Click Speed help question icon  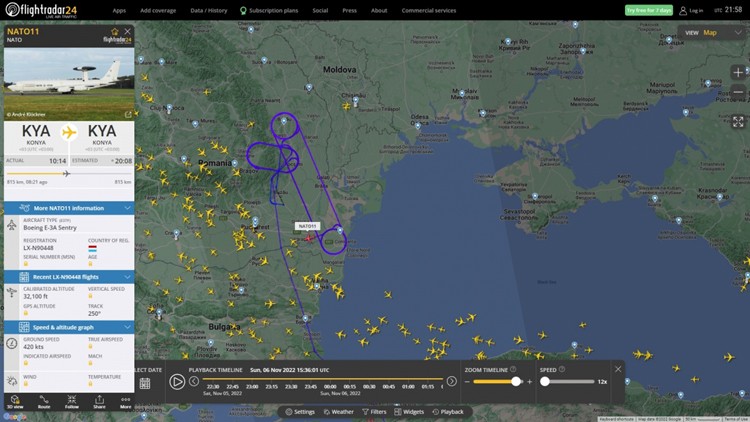click(x=562, y=369)
